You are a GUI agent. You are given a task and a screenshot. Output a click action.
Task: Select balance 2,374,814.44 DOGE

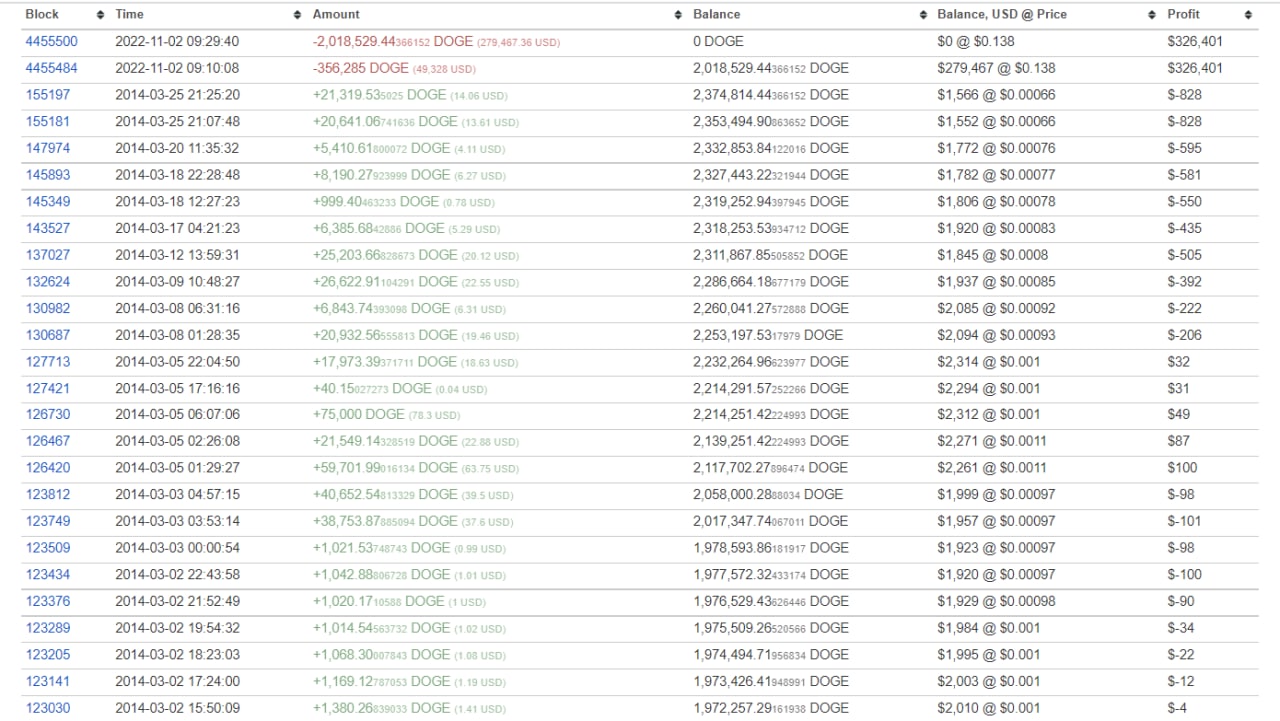point(771,95)
